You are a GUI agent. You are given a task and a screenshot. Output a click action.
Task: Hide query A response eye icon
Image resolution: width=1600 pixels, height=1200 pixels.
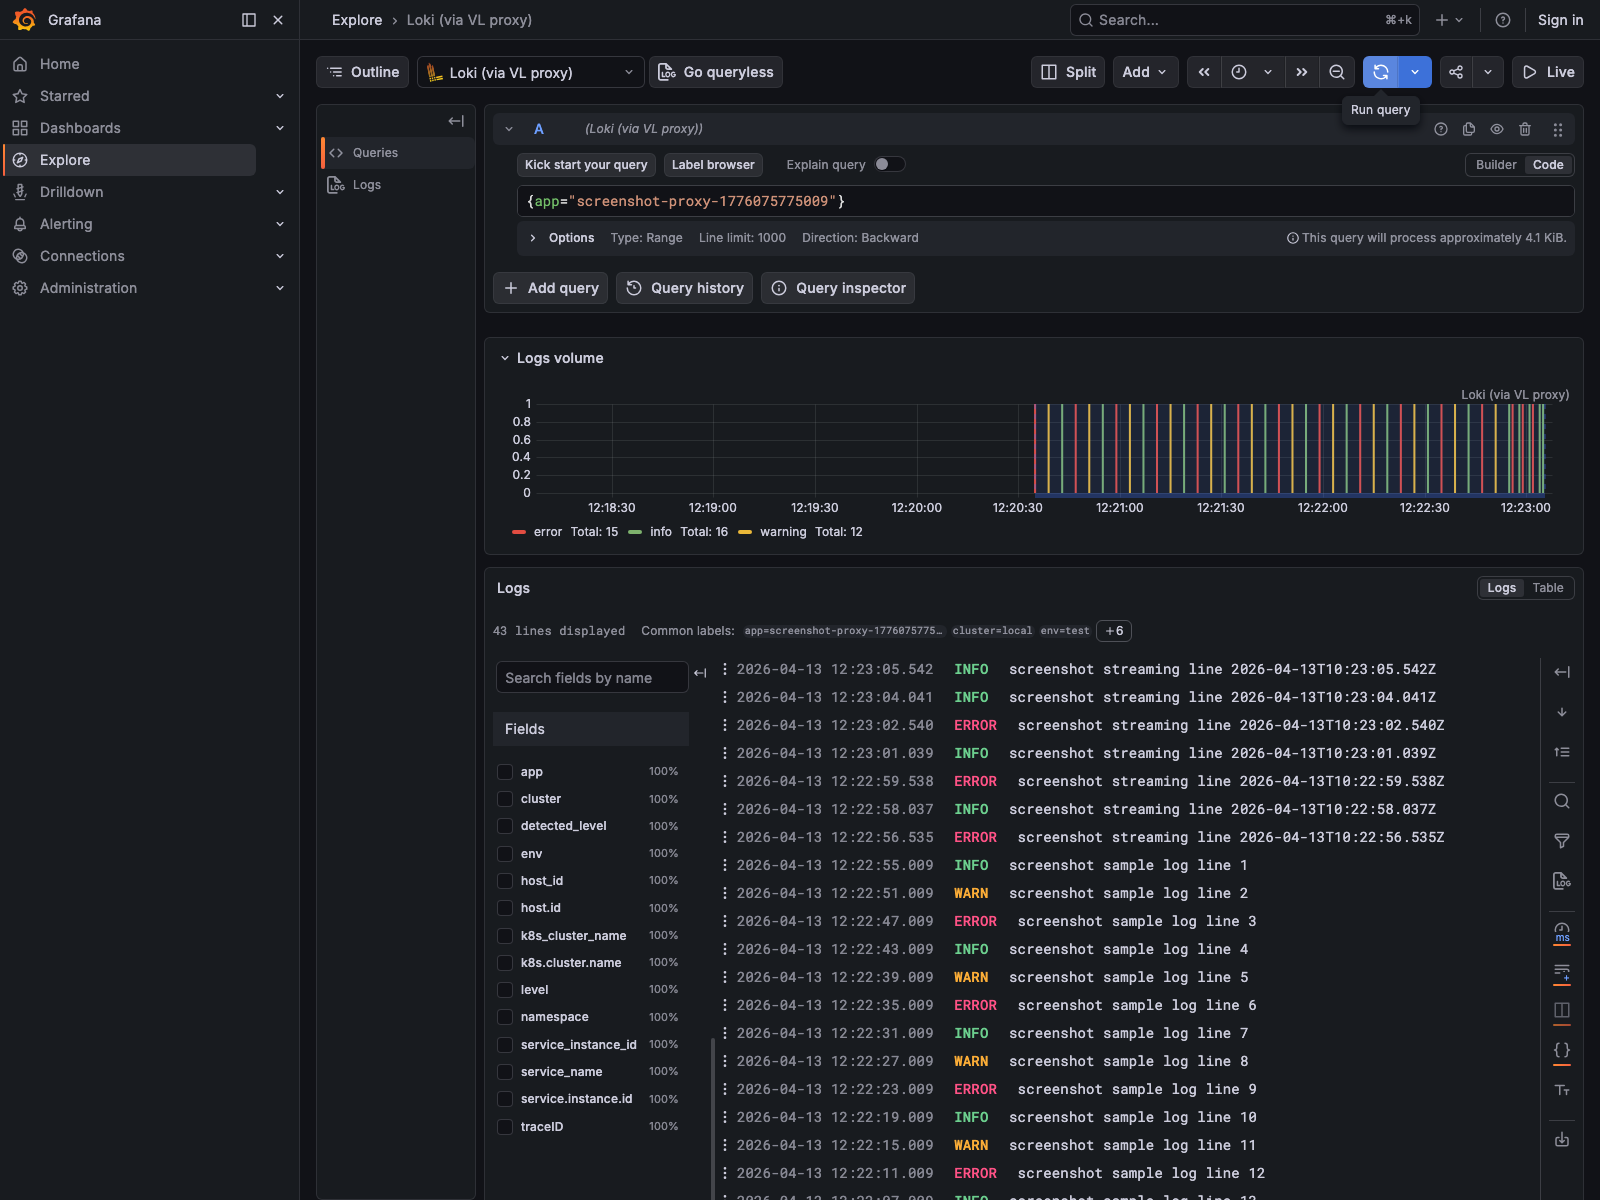(1497, 129)
